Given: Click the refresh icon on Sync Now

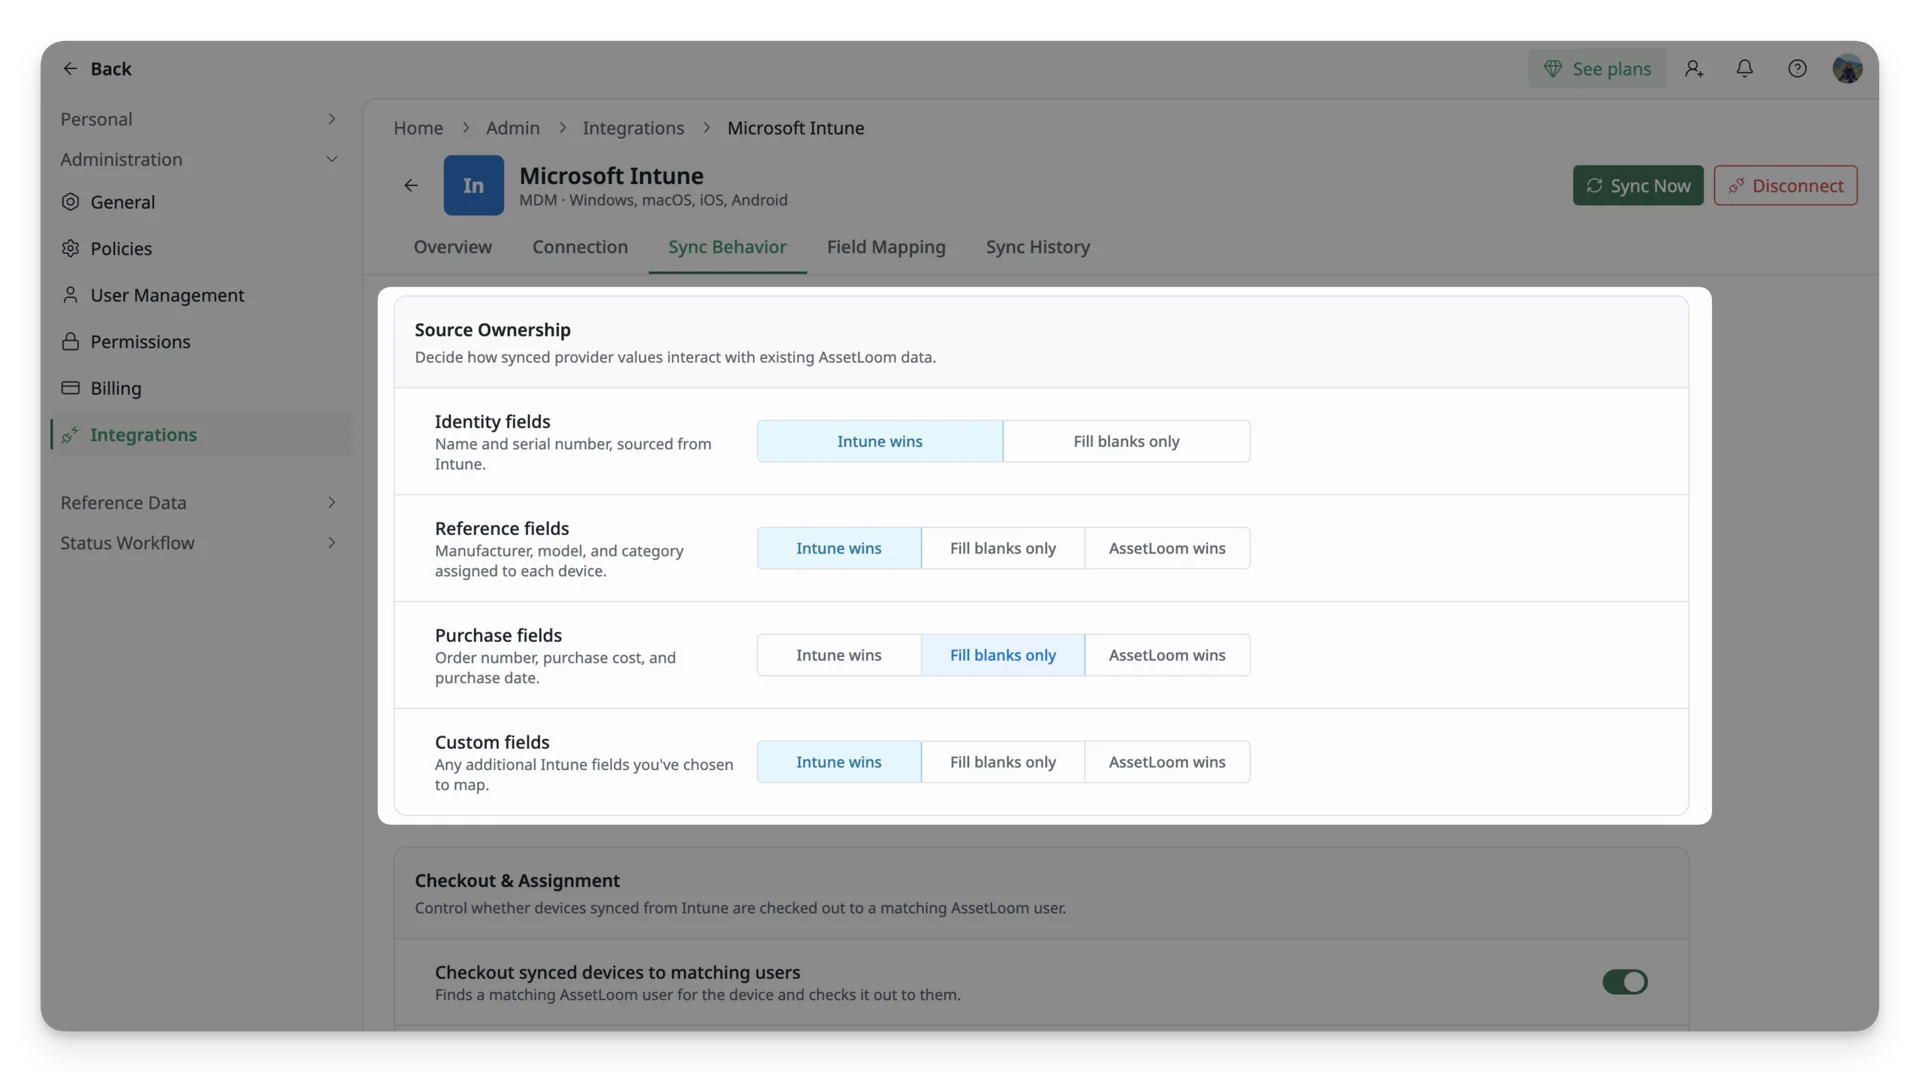Looking at the screenshot, I should 1594,186.
